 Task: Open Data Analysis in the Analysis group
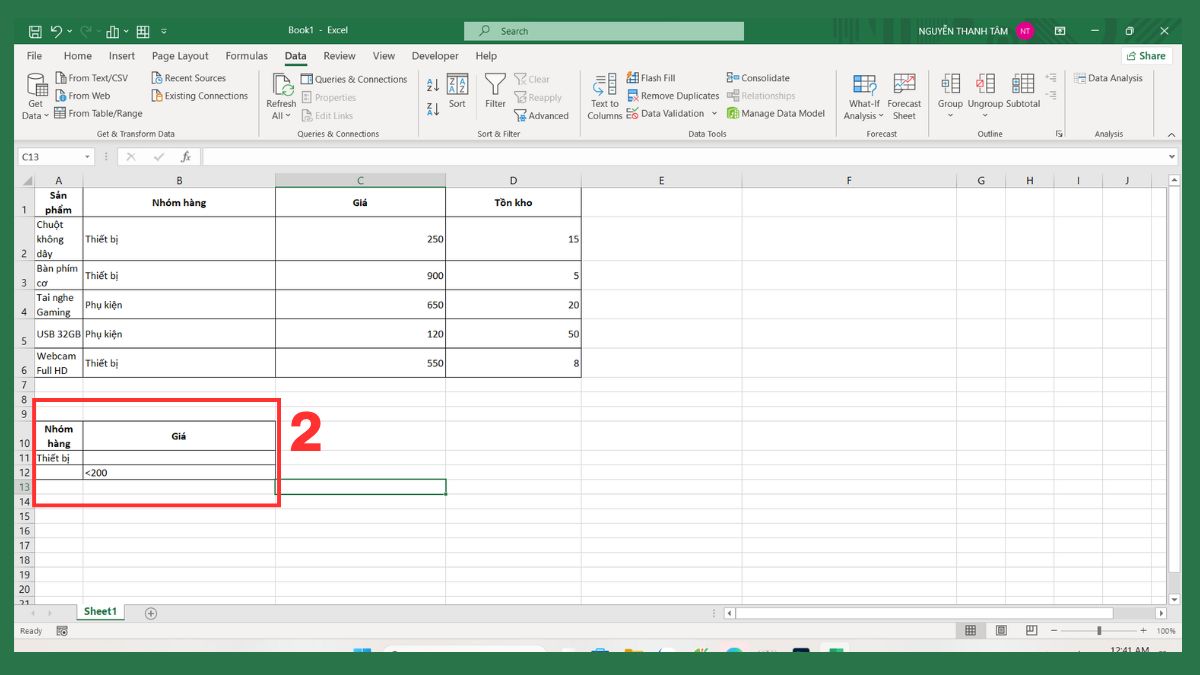(1109, 77)
